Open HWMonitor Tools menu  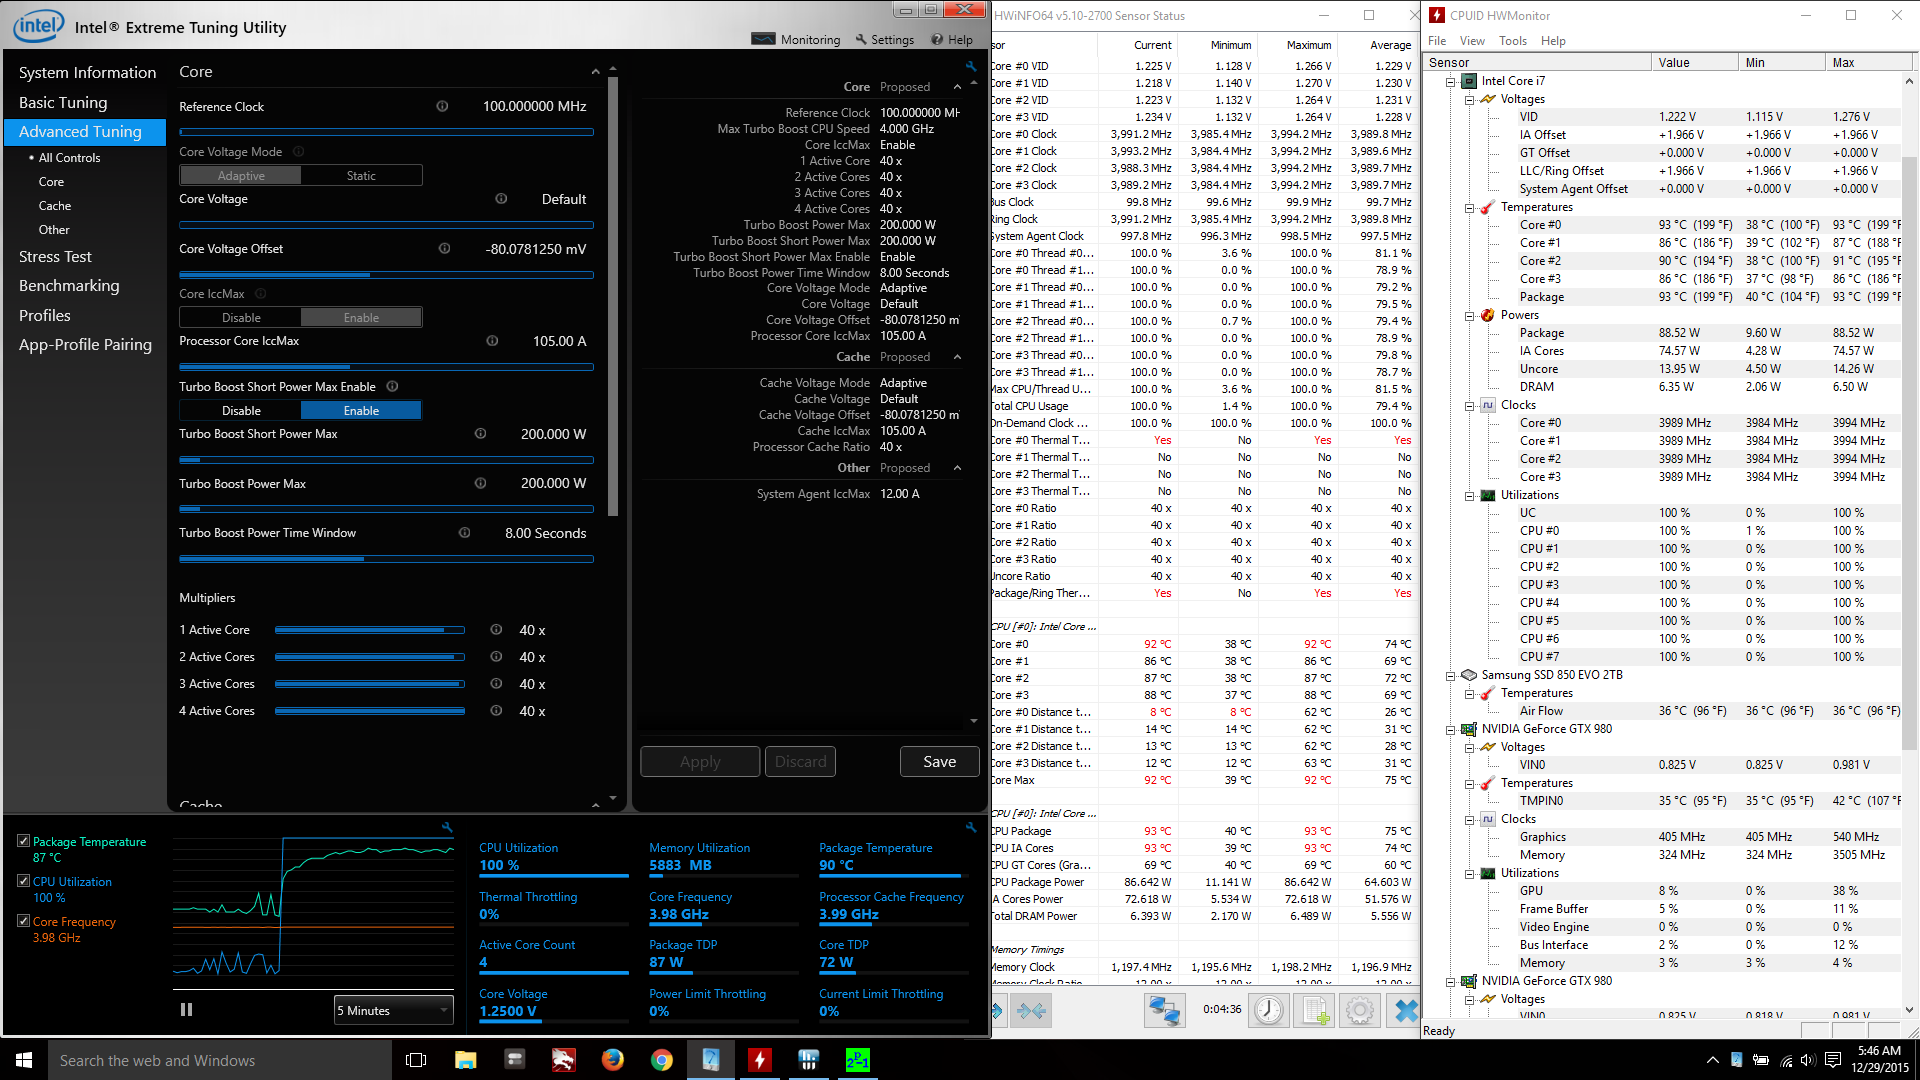1513,41
